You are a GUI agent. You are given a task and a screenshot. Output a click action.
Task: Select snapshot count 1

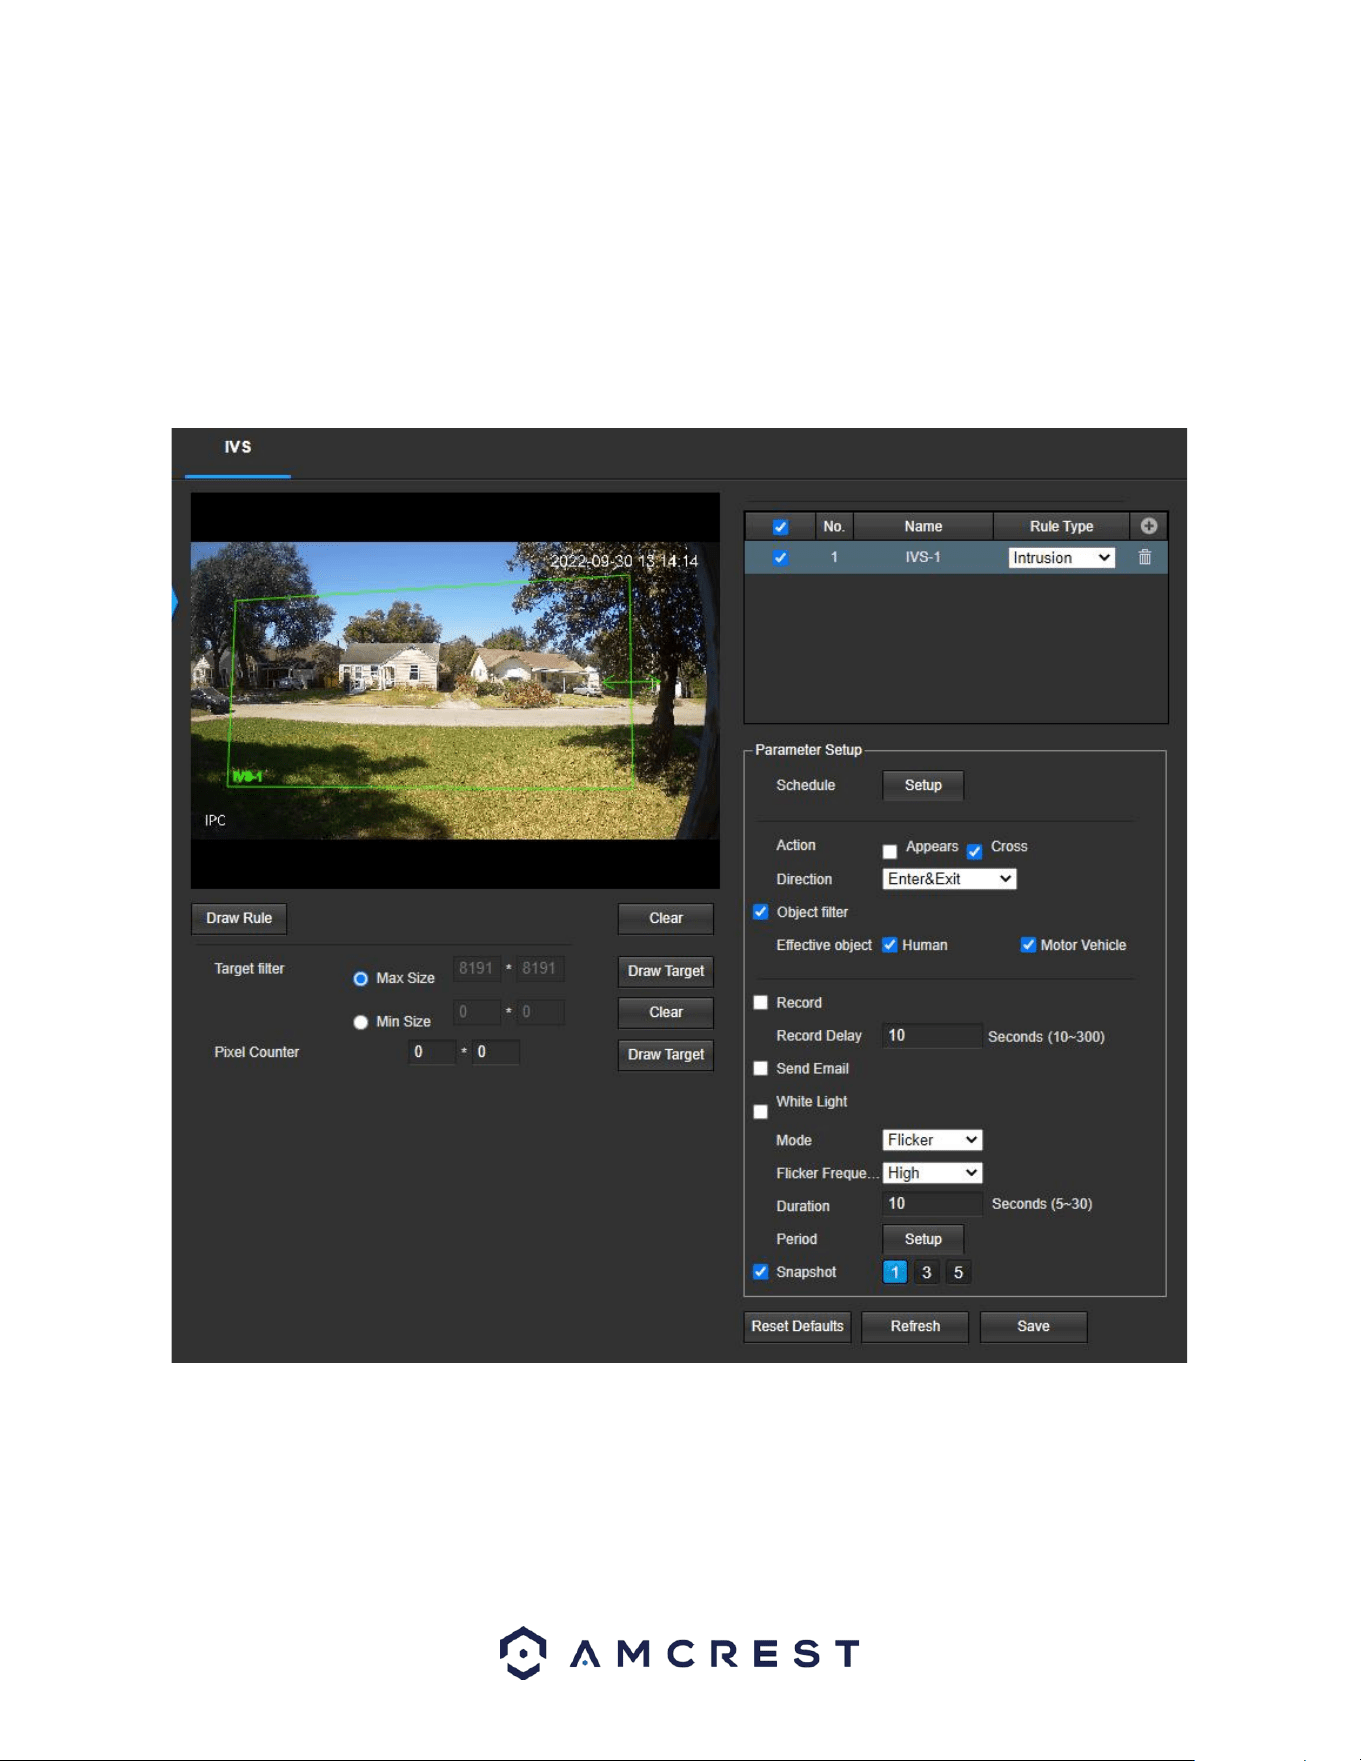[895, 1272]
